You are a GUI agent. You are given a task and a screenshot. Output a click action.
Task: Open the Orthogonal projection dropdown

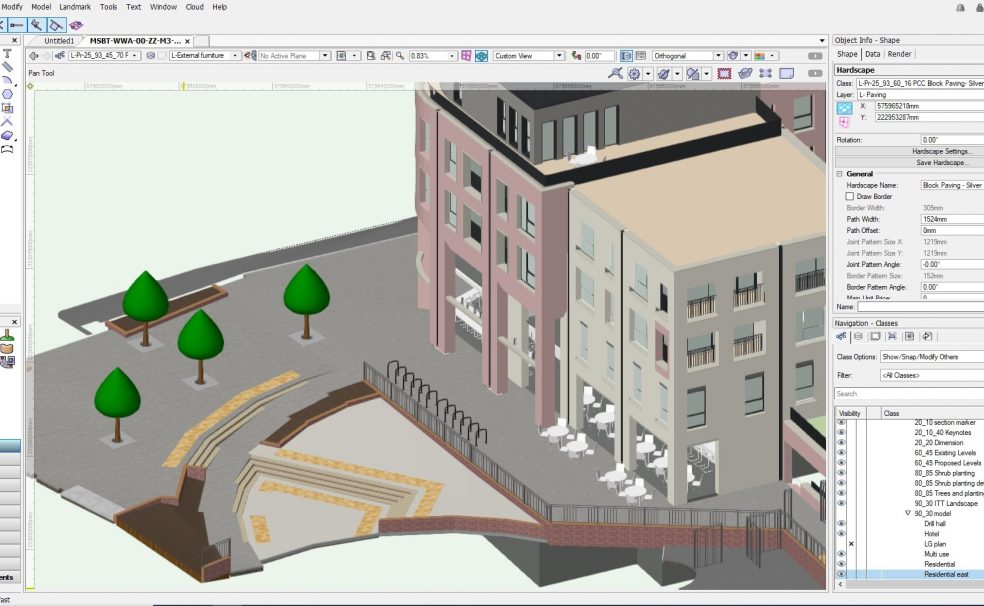[x=688, y=56]
